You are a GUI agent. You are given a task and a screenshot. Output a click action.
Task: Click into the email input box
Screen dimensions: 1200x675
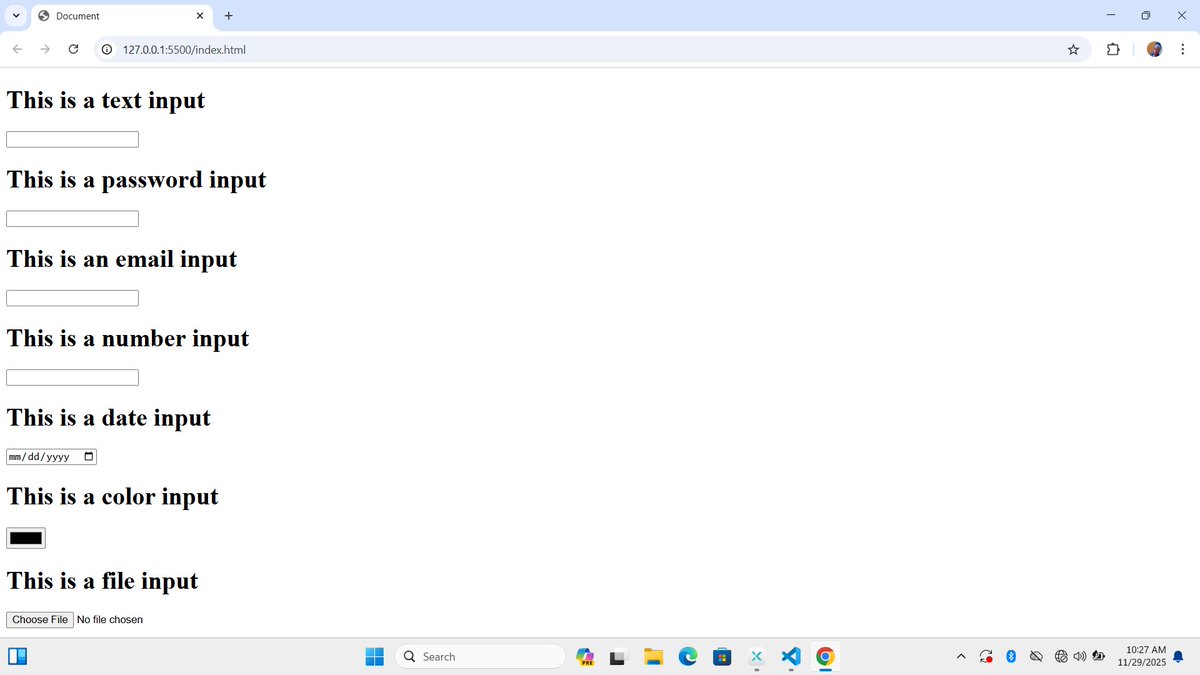[72, 298]
